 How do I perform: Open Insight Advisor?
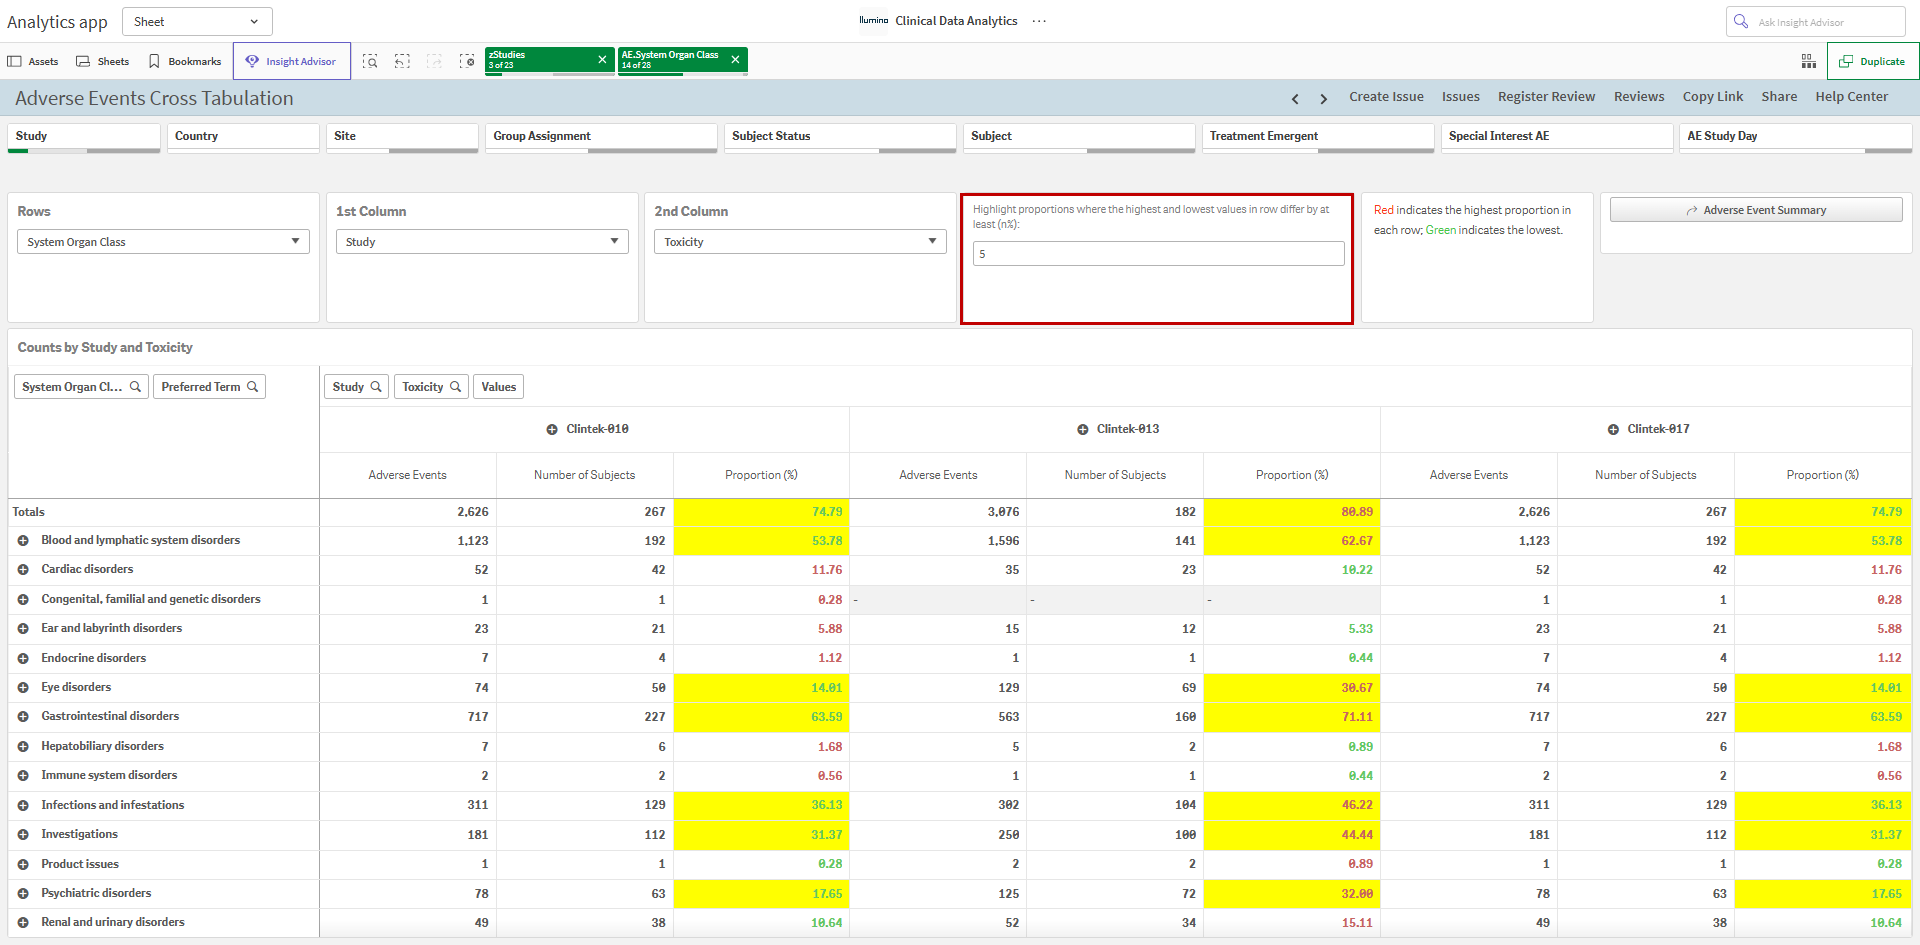click(x=292, y=61)
